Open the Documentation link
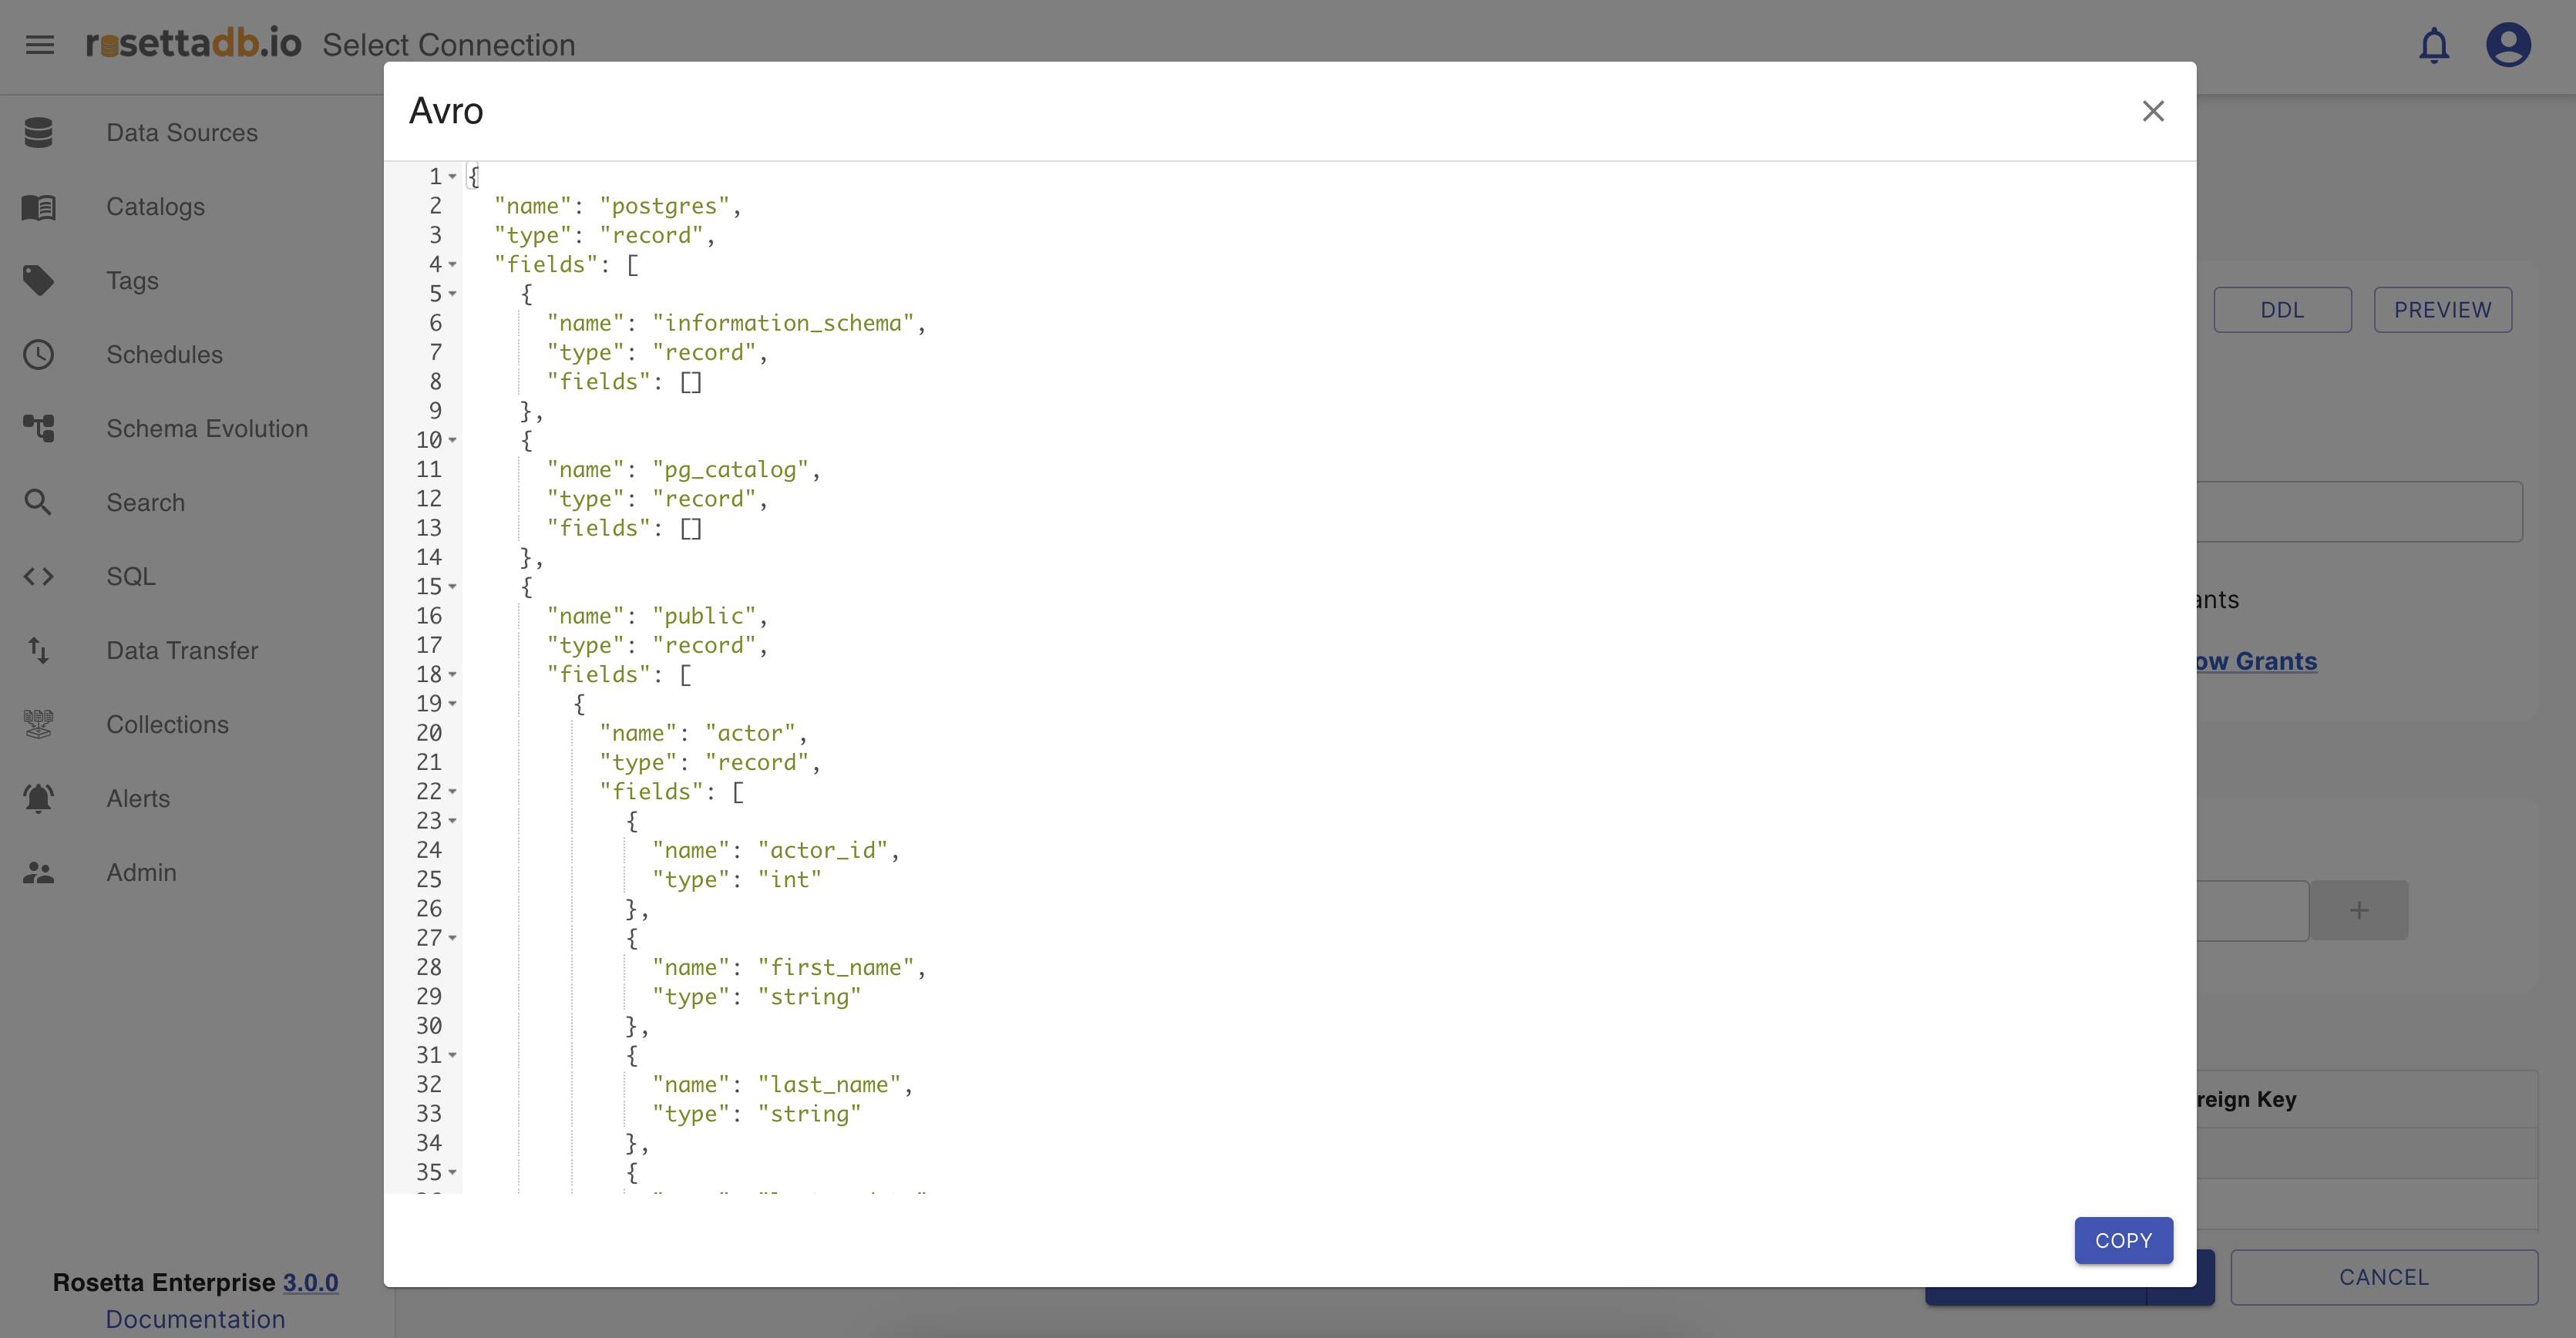 [195, 1319]
